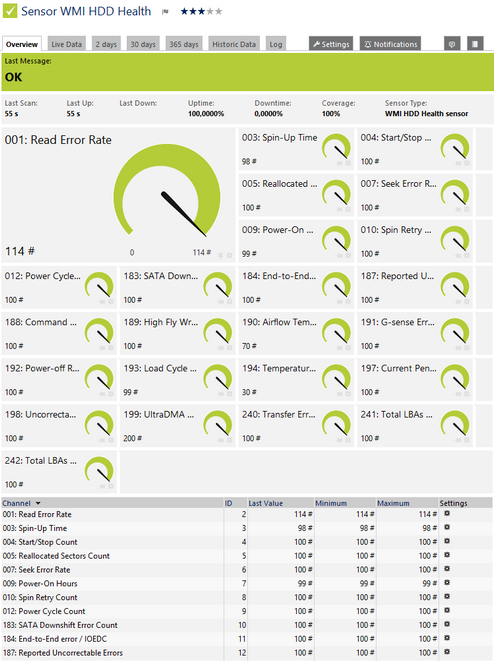Click the 198: Uncorrecta... gauge tile
This screenshot has width=494, height=661.
(59, 426)
